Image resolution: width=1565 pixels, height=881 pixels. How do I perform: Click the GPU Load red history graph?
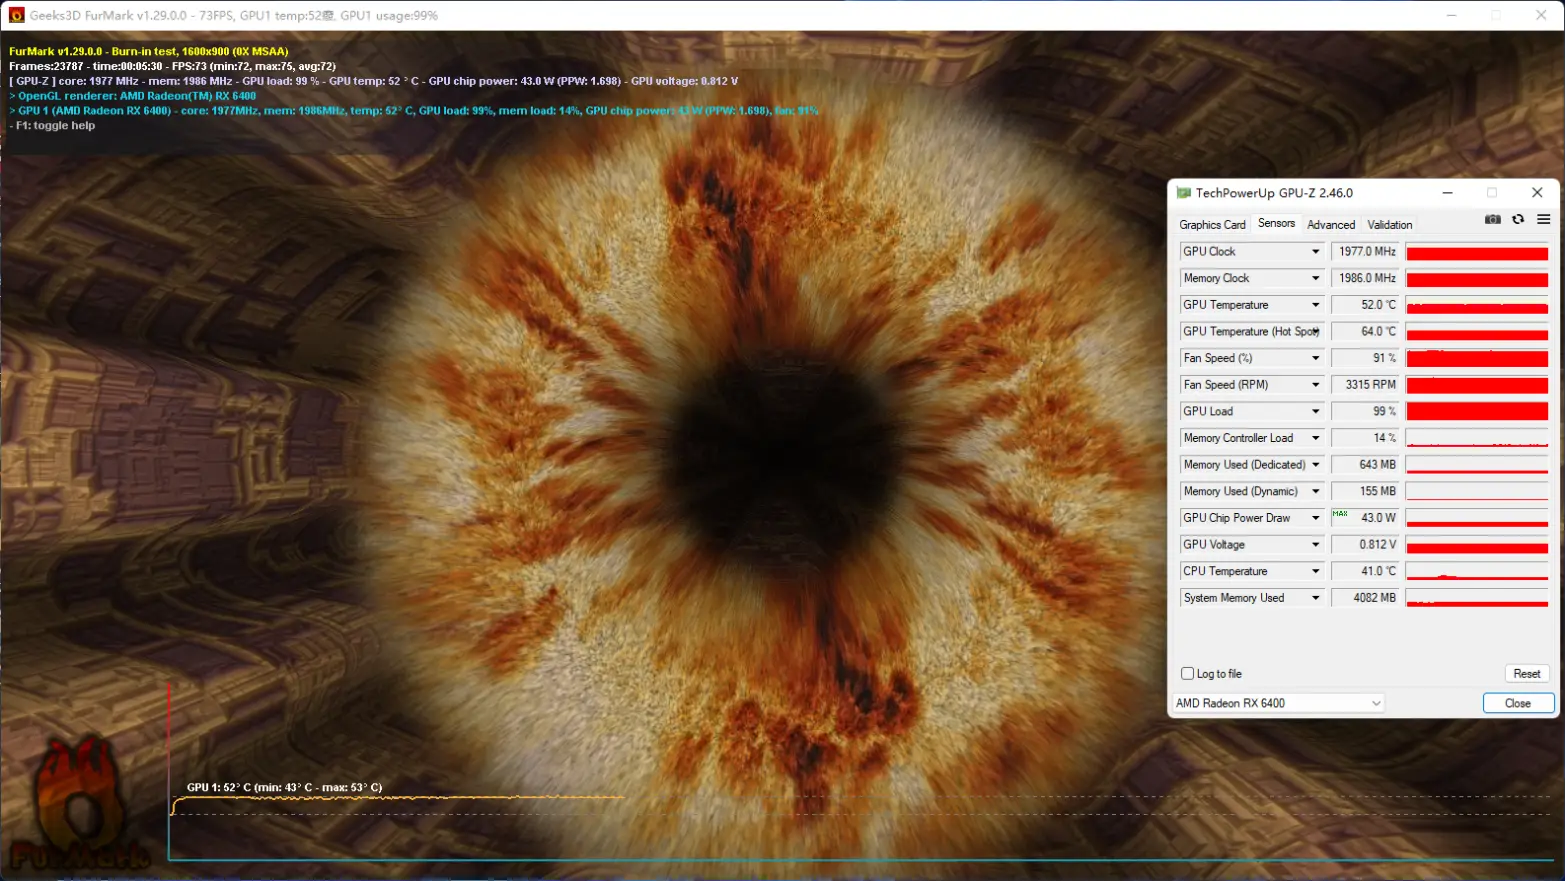1477,411
